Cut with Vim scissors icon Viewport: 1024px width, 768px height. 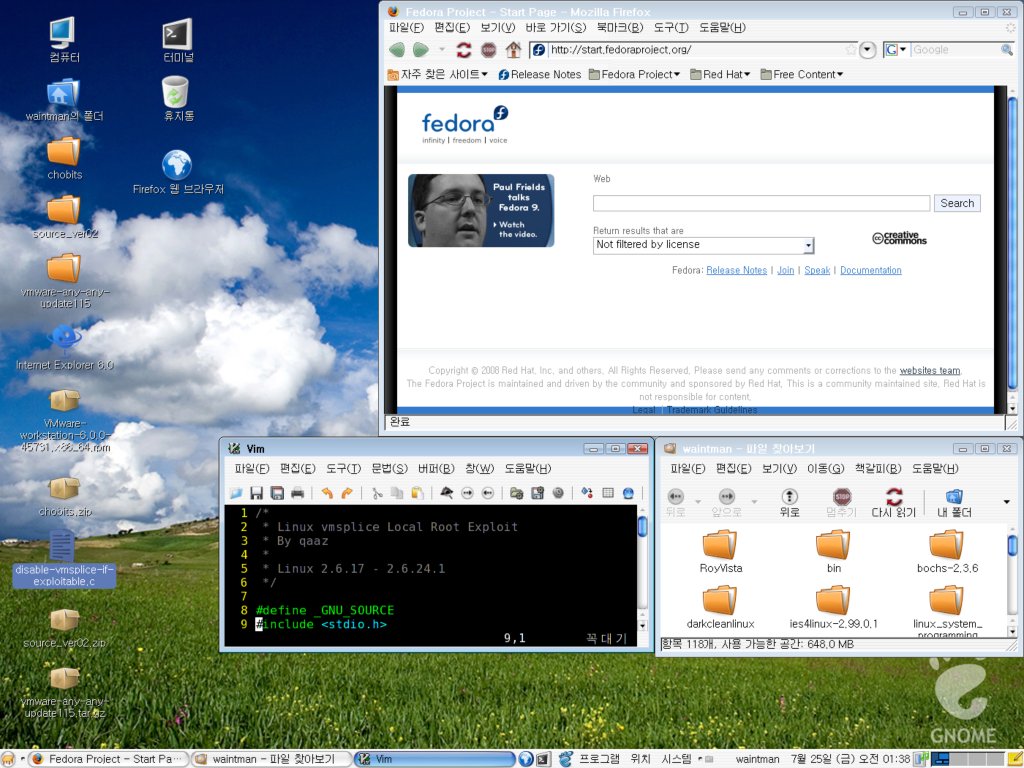pos(377,493)
